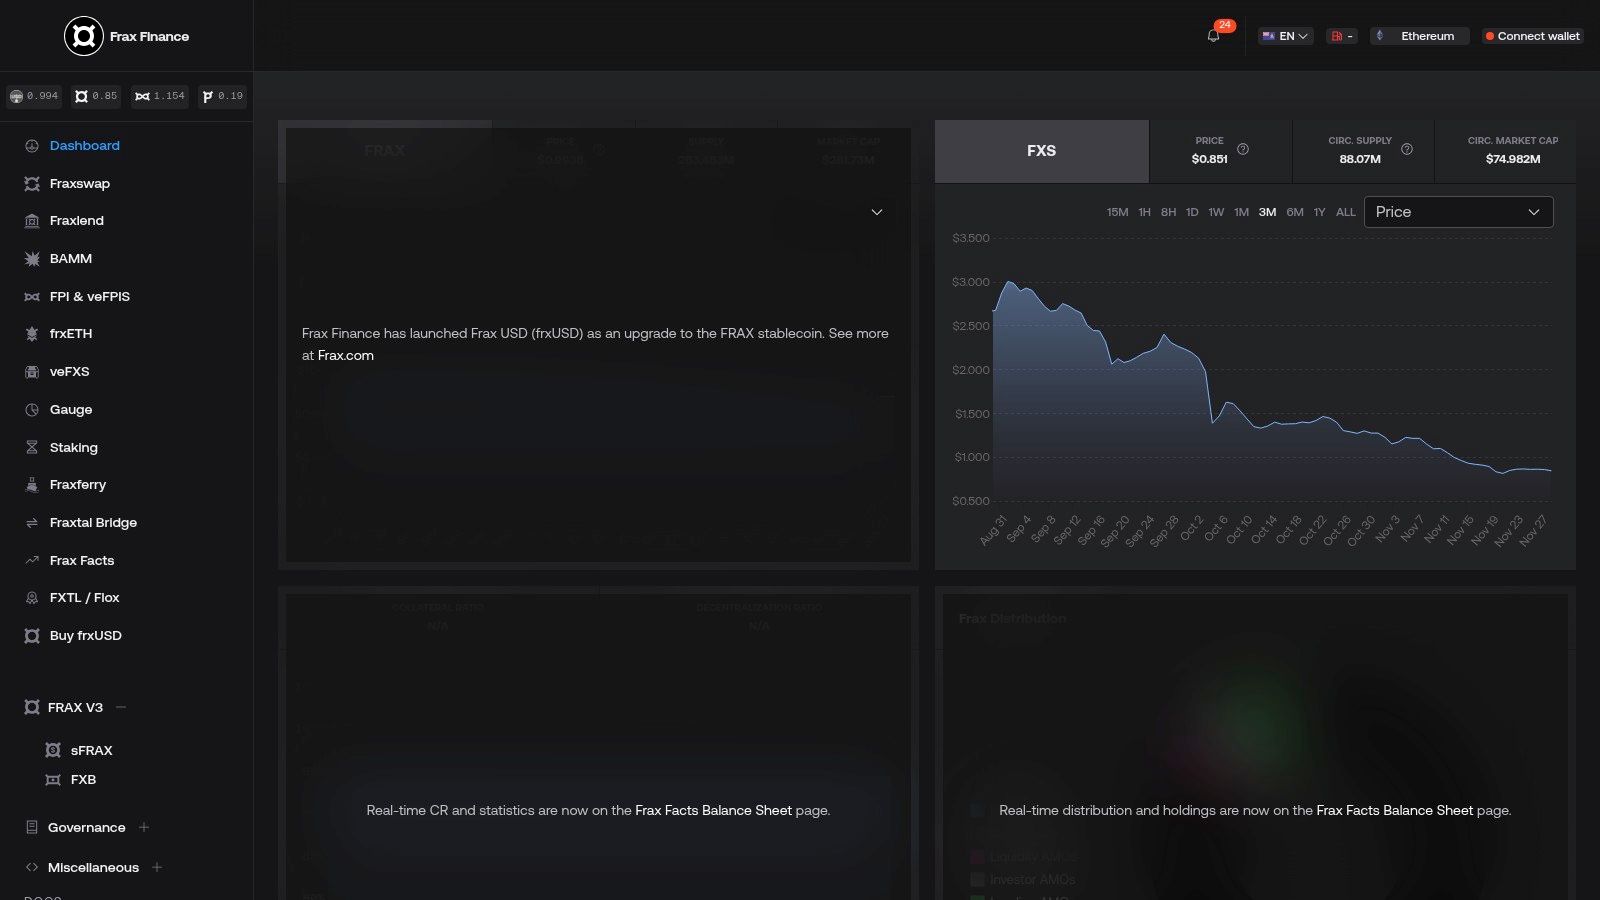Open notifications bell with 24 badge
Viewport: 1600px width, 900px height.
click(x=1213, y=35)
